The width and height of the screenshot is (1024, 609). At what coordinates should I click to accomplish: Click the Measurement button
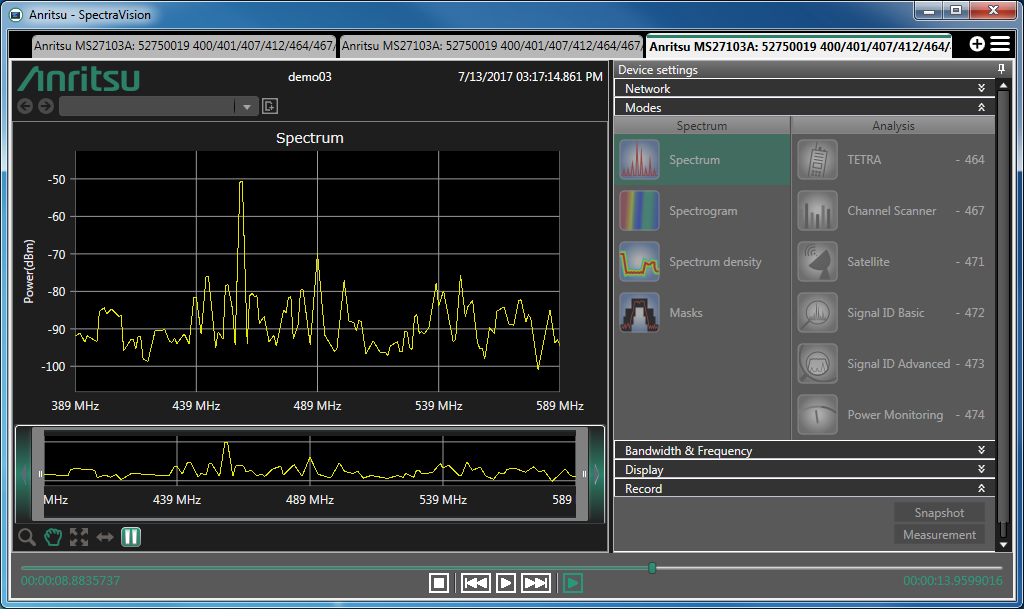pos(939,535)
